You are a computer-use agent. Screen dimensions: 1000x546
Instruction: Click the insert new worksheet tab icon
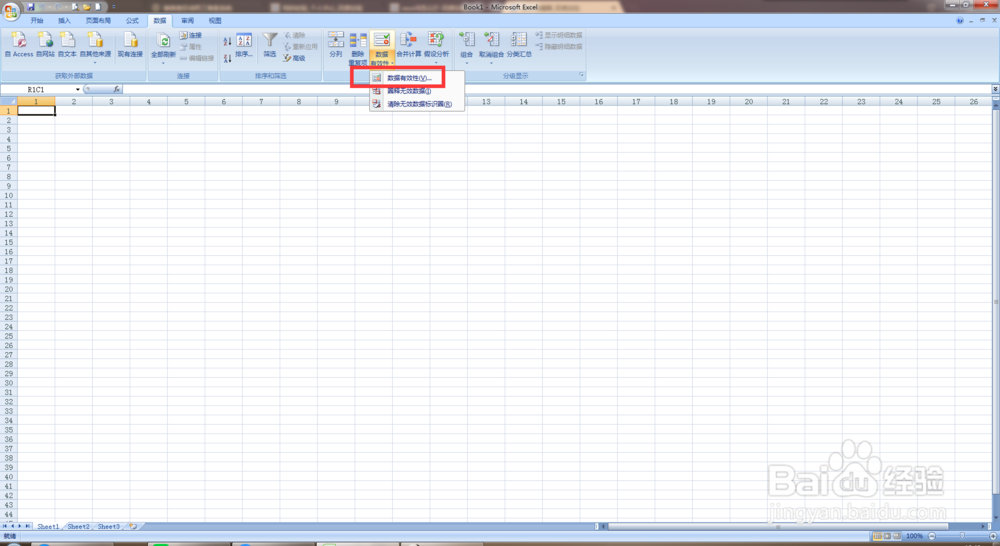(x=133, y=527)
